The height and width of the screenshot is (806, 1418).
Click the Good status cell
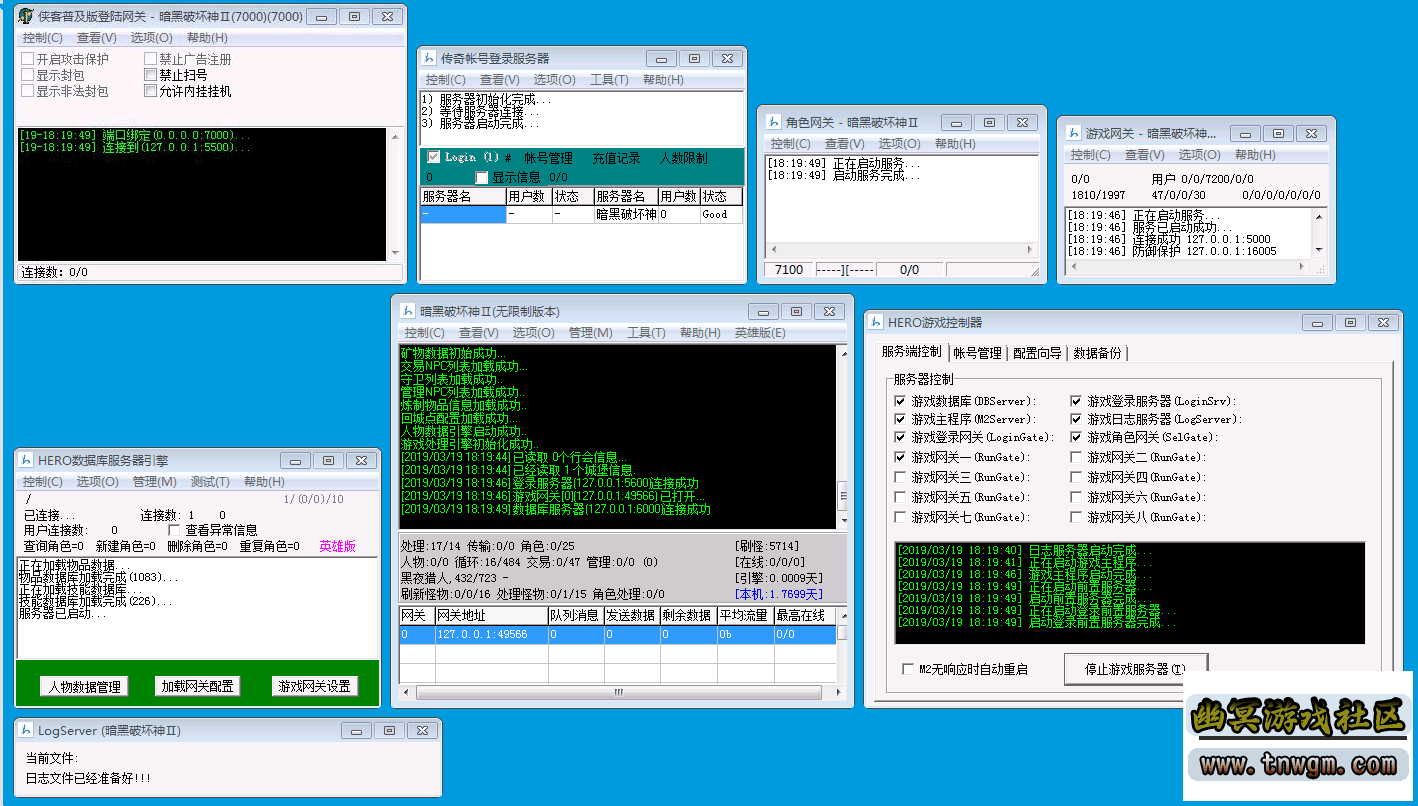721,214
